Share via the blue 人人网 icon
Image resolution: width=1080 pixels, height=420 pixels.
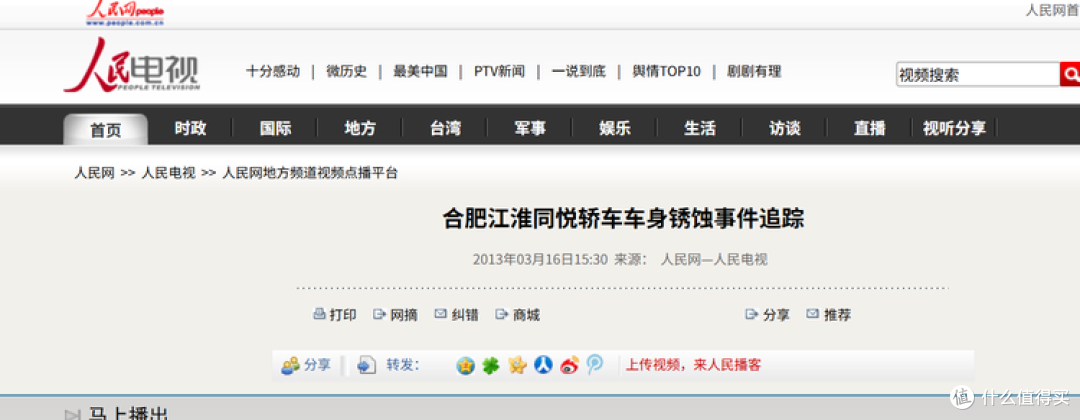tap(543, 366)
